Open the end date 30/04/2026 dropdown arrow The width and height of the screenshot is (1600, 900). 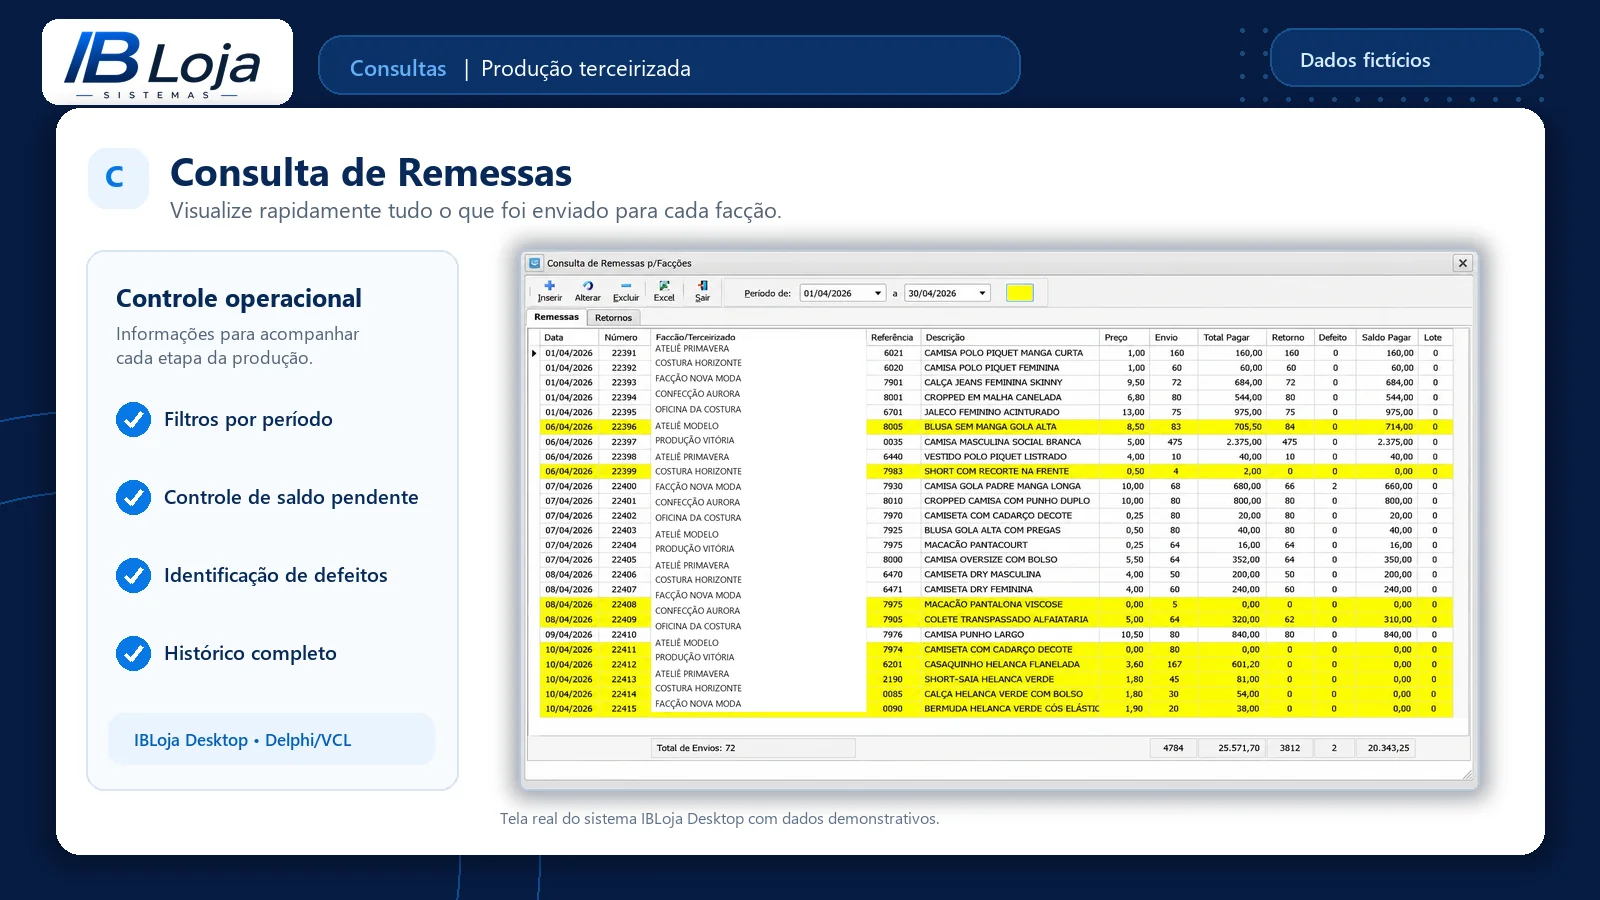click(x=983, y=293)
